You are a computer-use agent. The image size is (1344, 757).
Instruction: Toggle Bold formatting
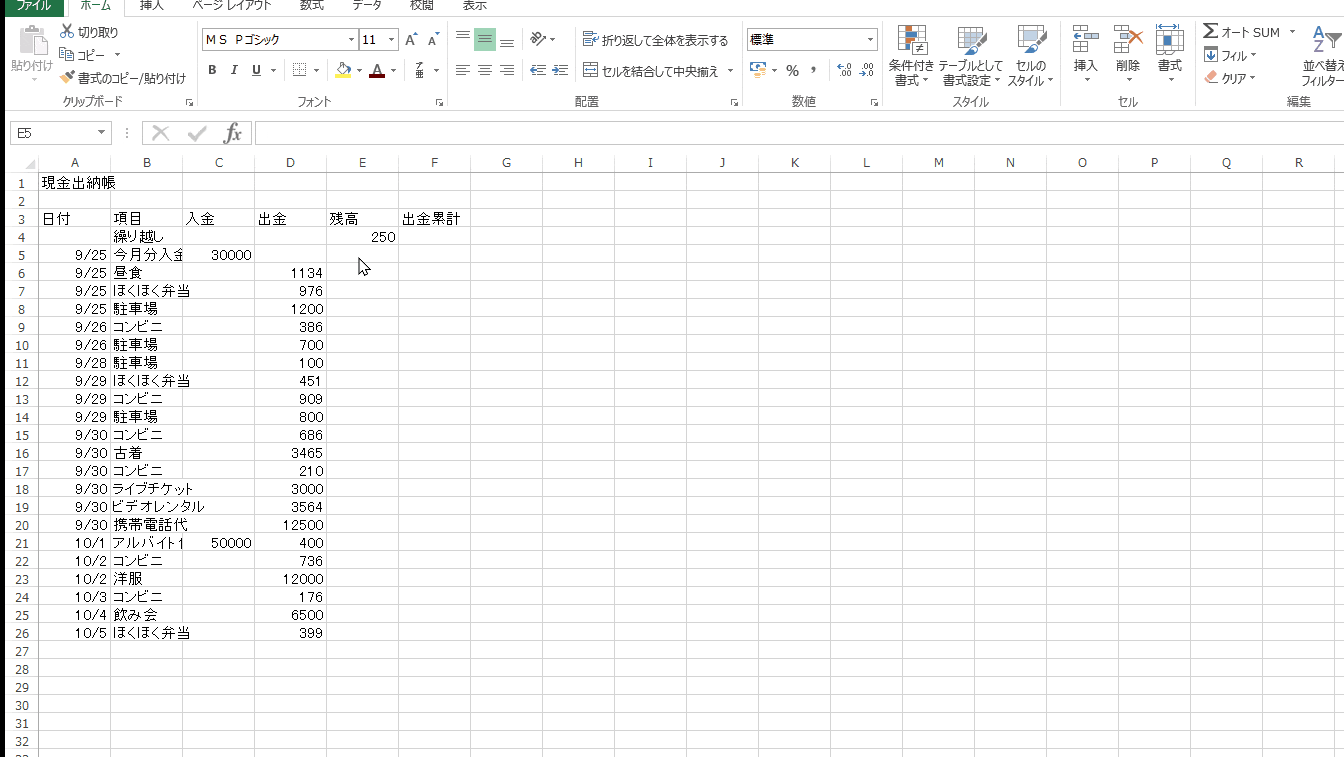click(x=212, y=70)
